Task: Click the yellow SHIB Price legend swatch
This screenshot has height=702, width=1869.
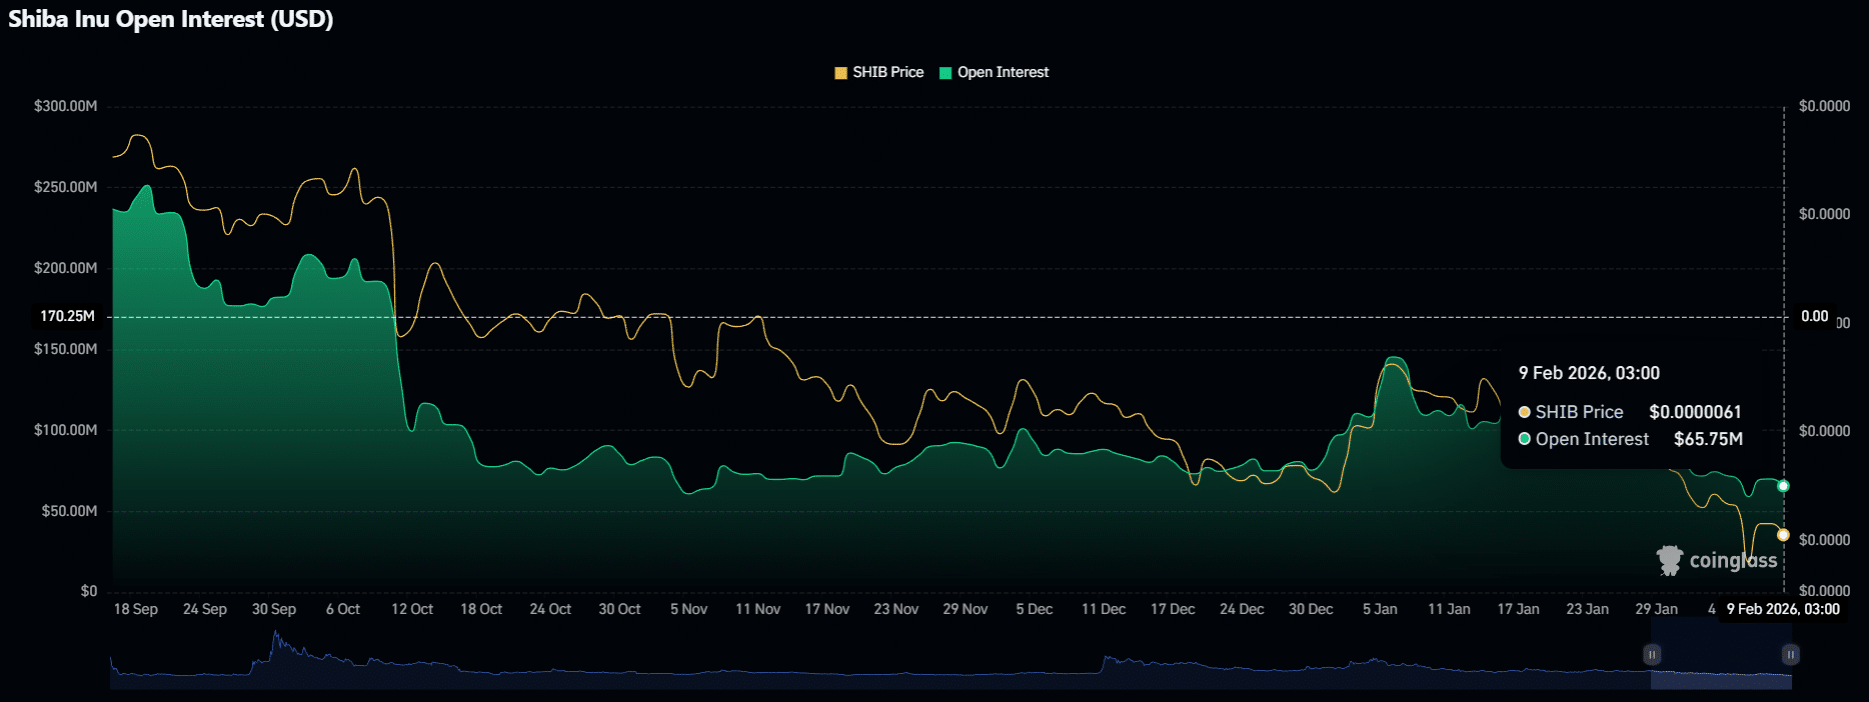Action: pos(841,73)
